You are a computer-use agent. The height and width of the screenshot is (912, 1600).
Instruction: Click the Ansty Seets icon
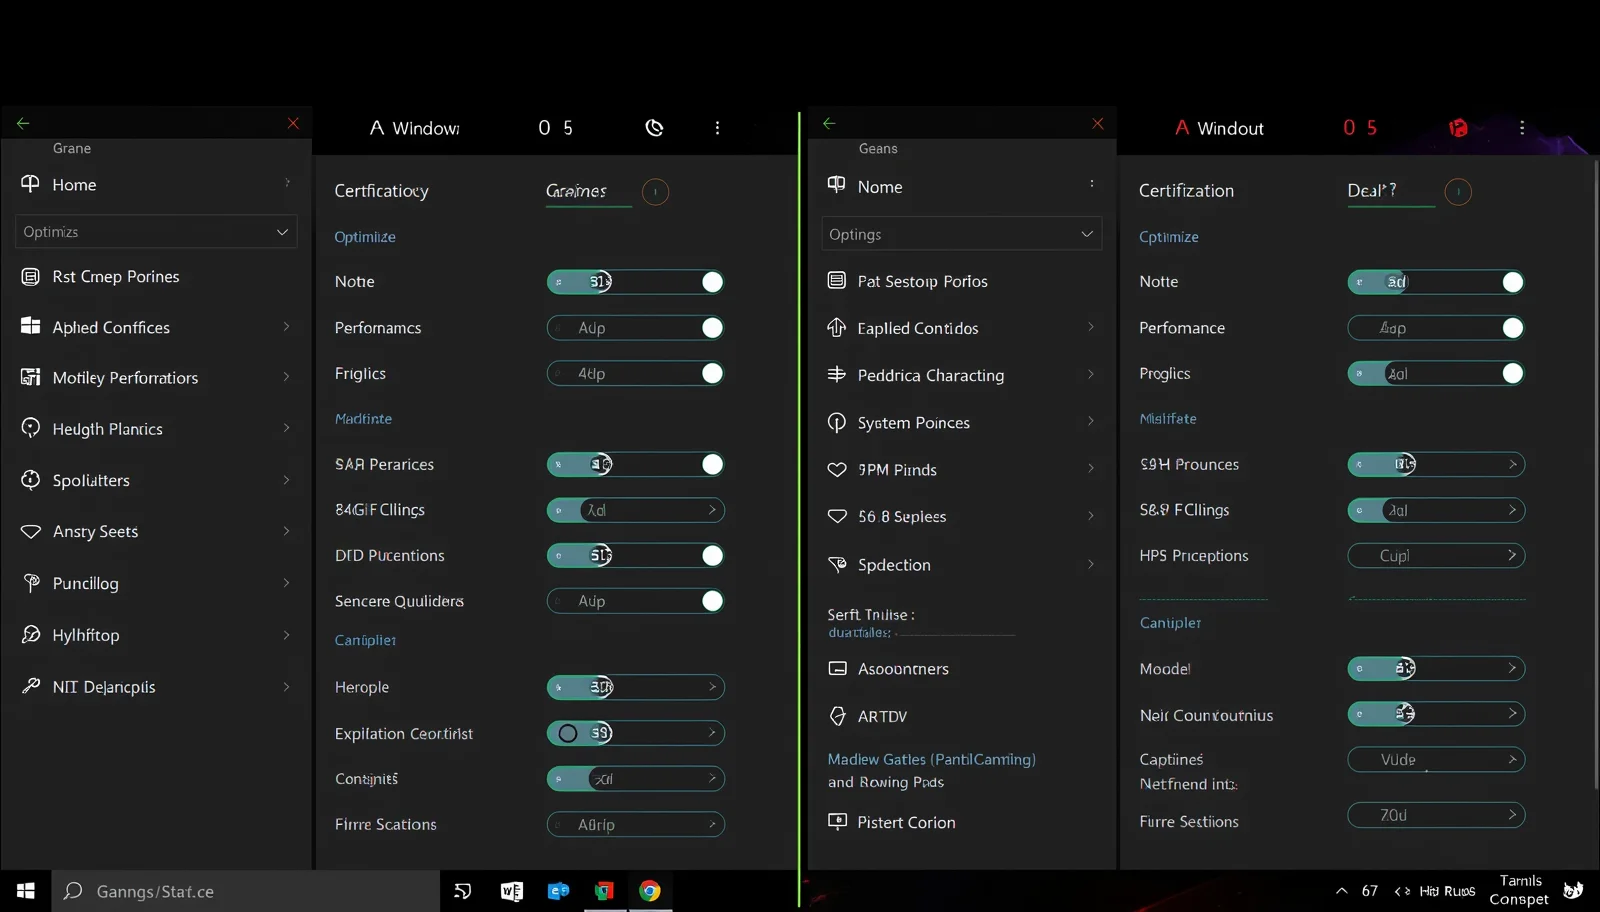(x=31, y=531)
